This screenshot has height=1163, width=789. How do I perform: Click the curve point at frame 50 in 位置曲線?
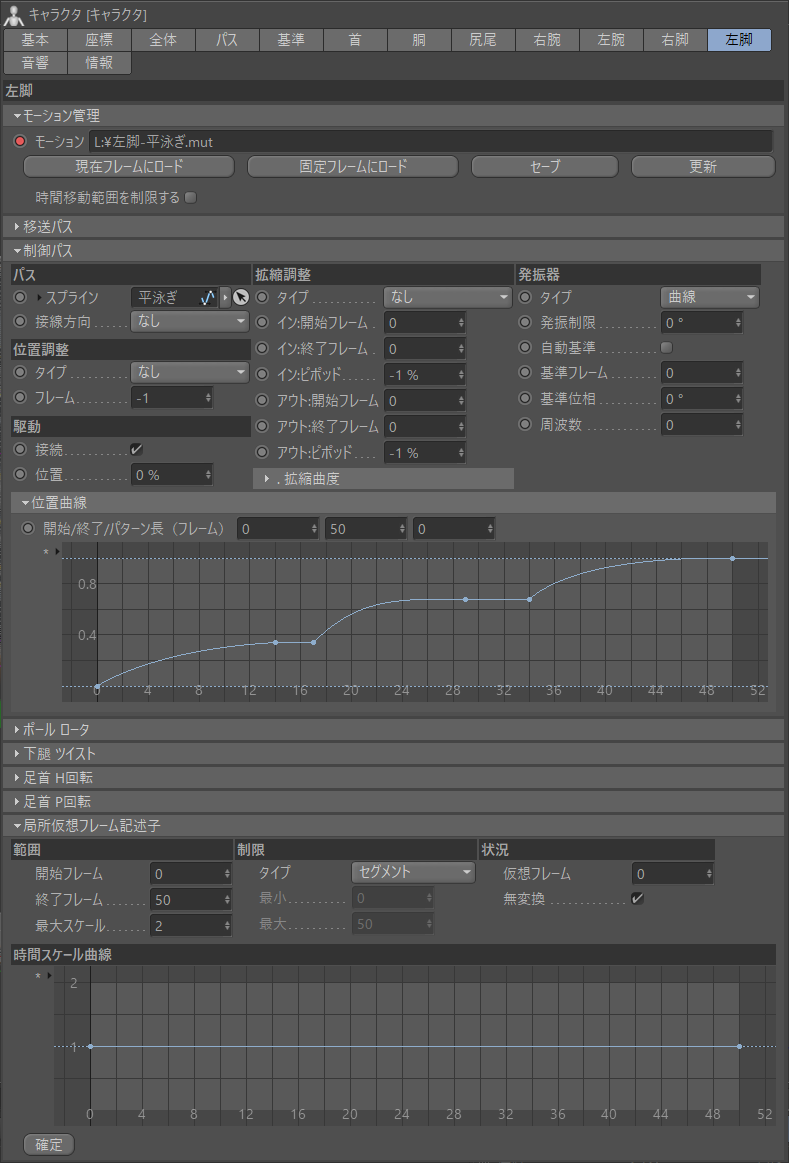click(x=733, y=559)
